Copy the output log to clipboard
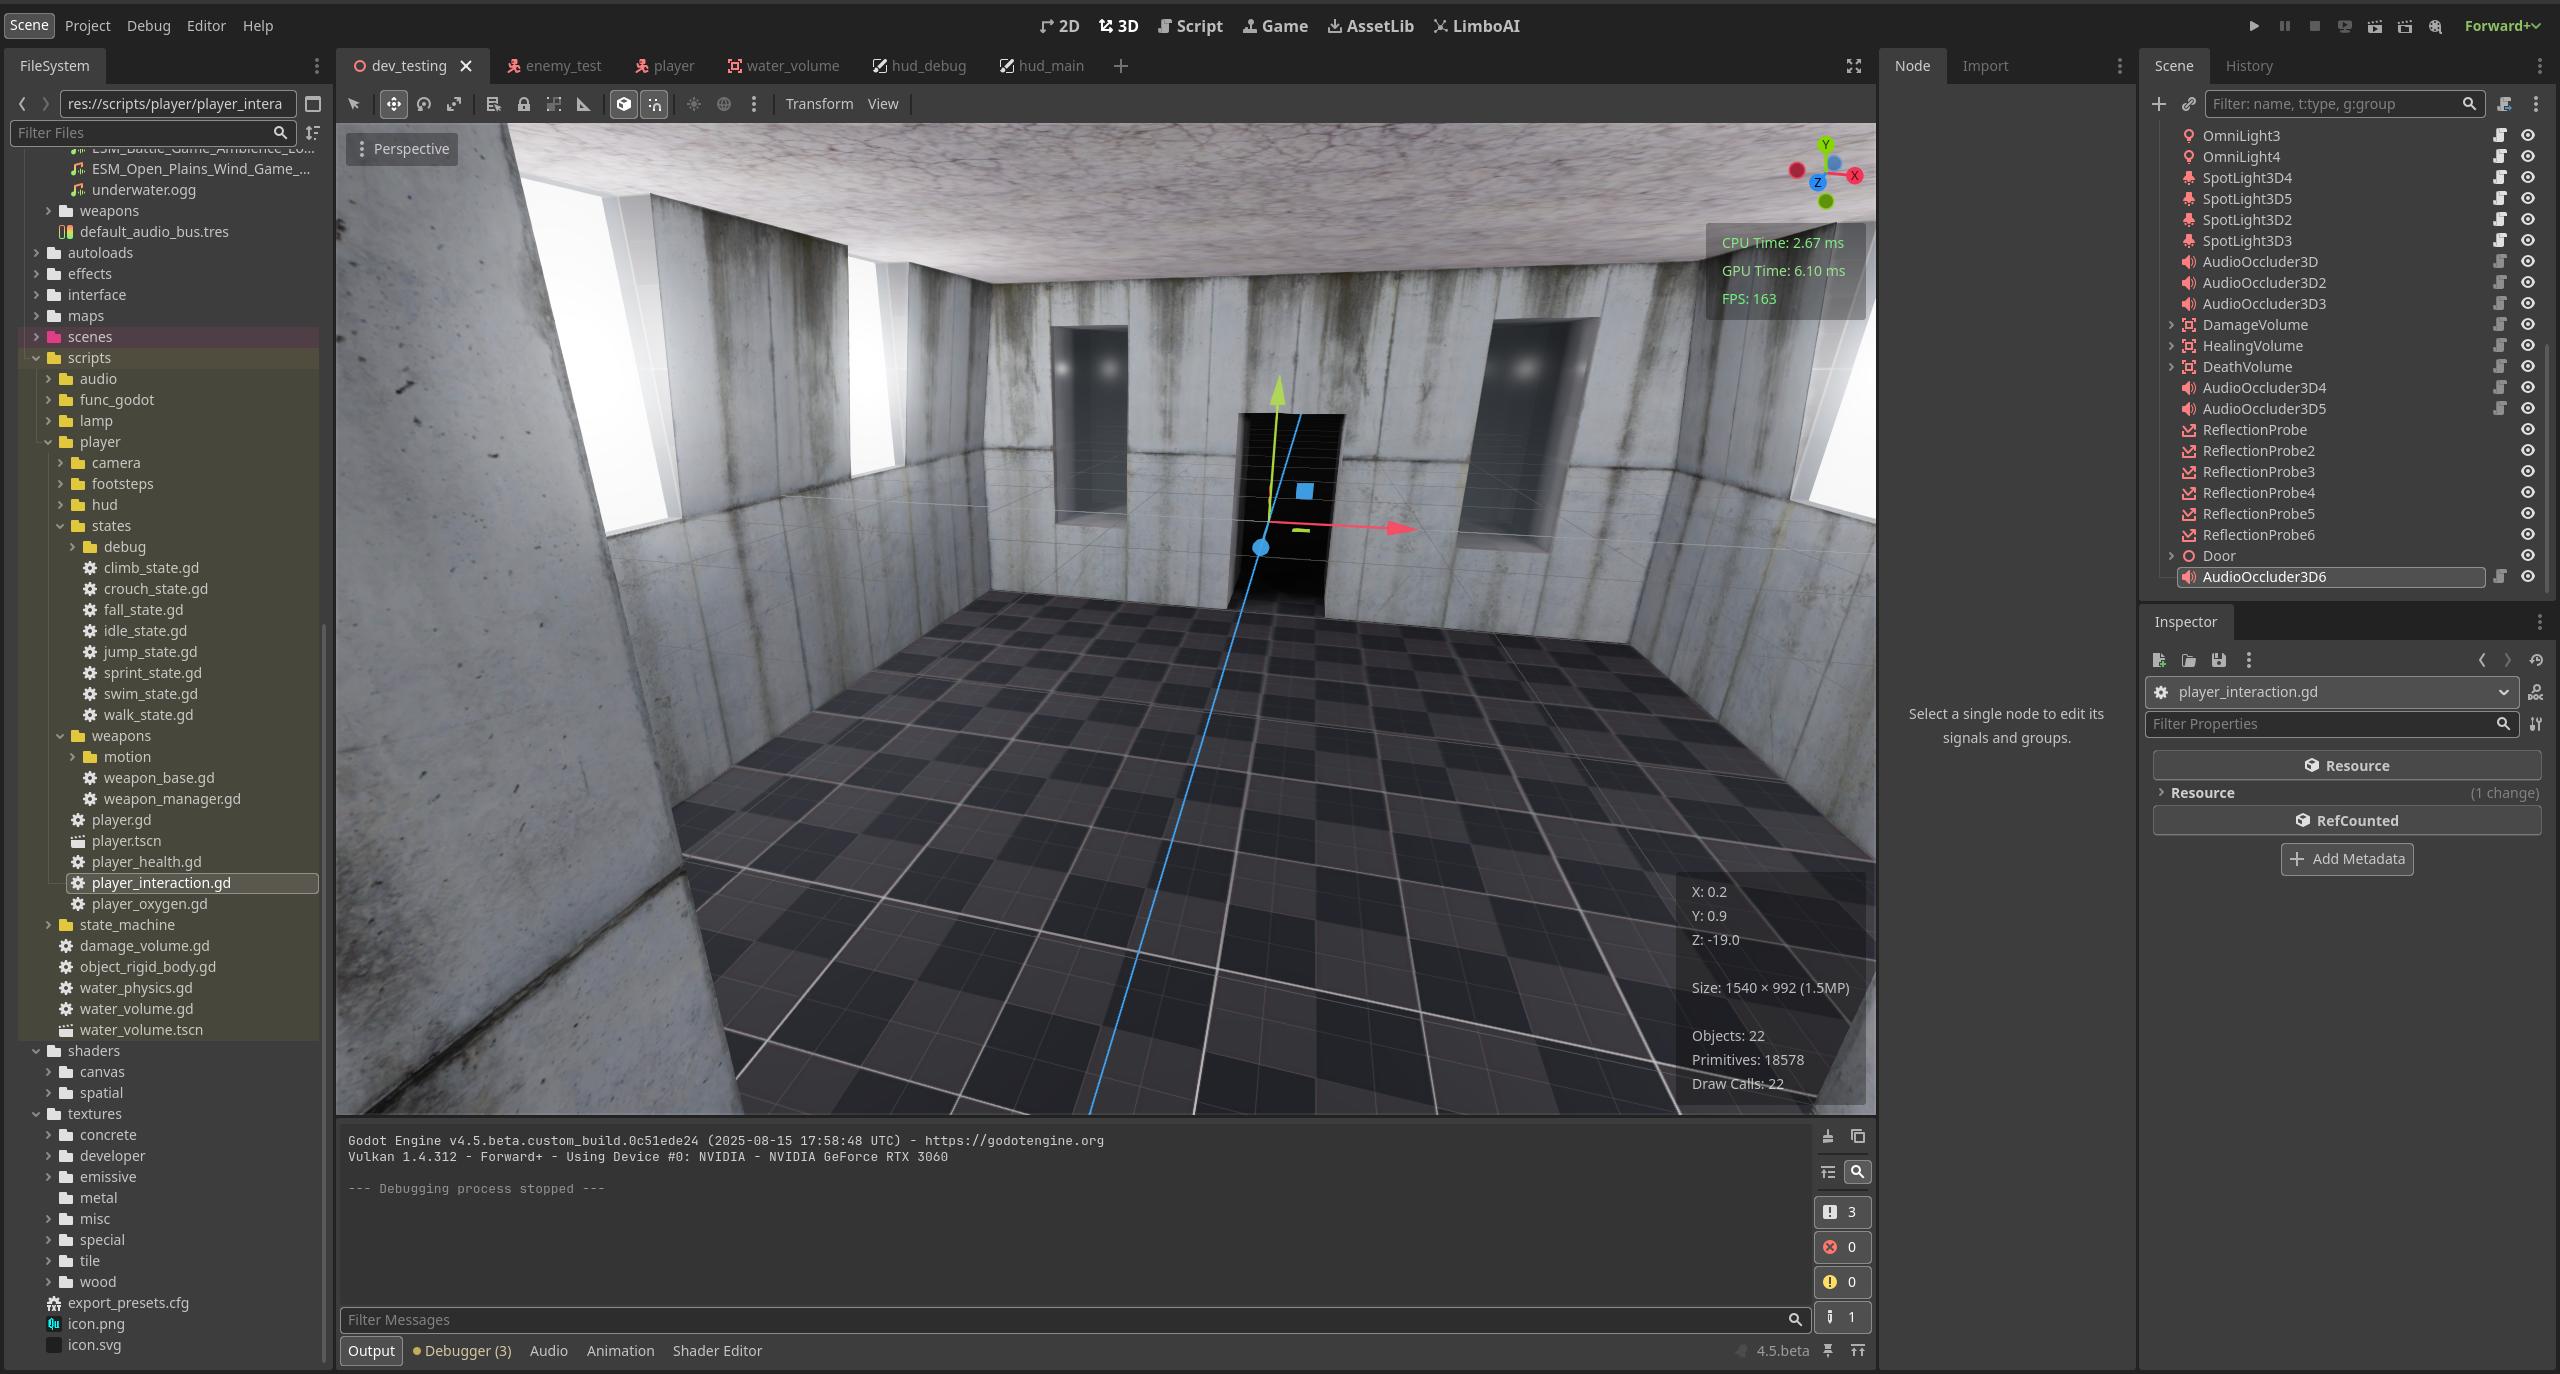The width and height of the screenshot is (2560, 1374). [x=1857, y=1136]
